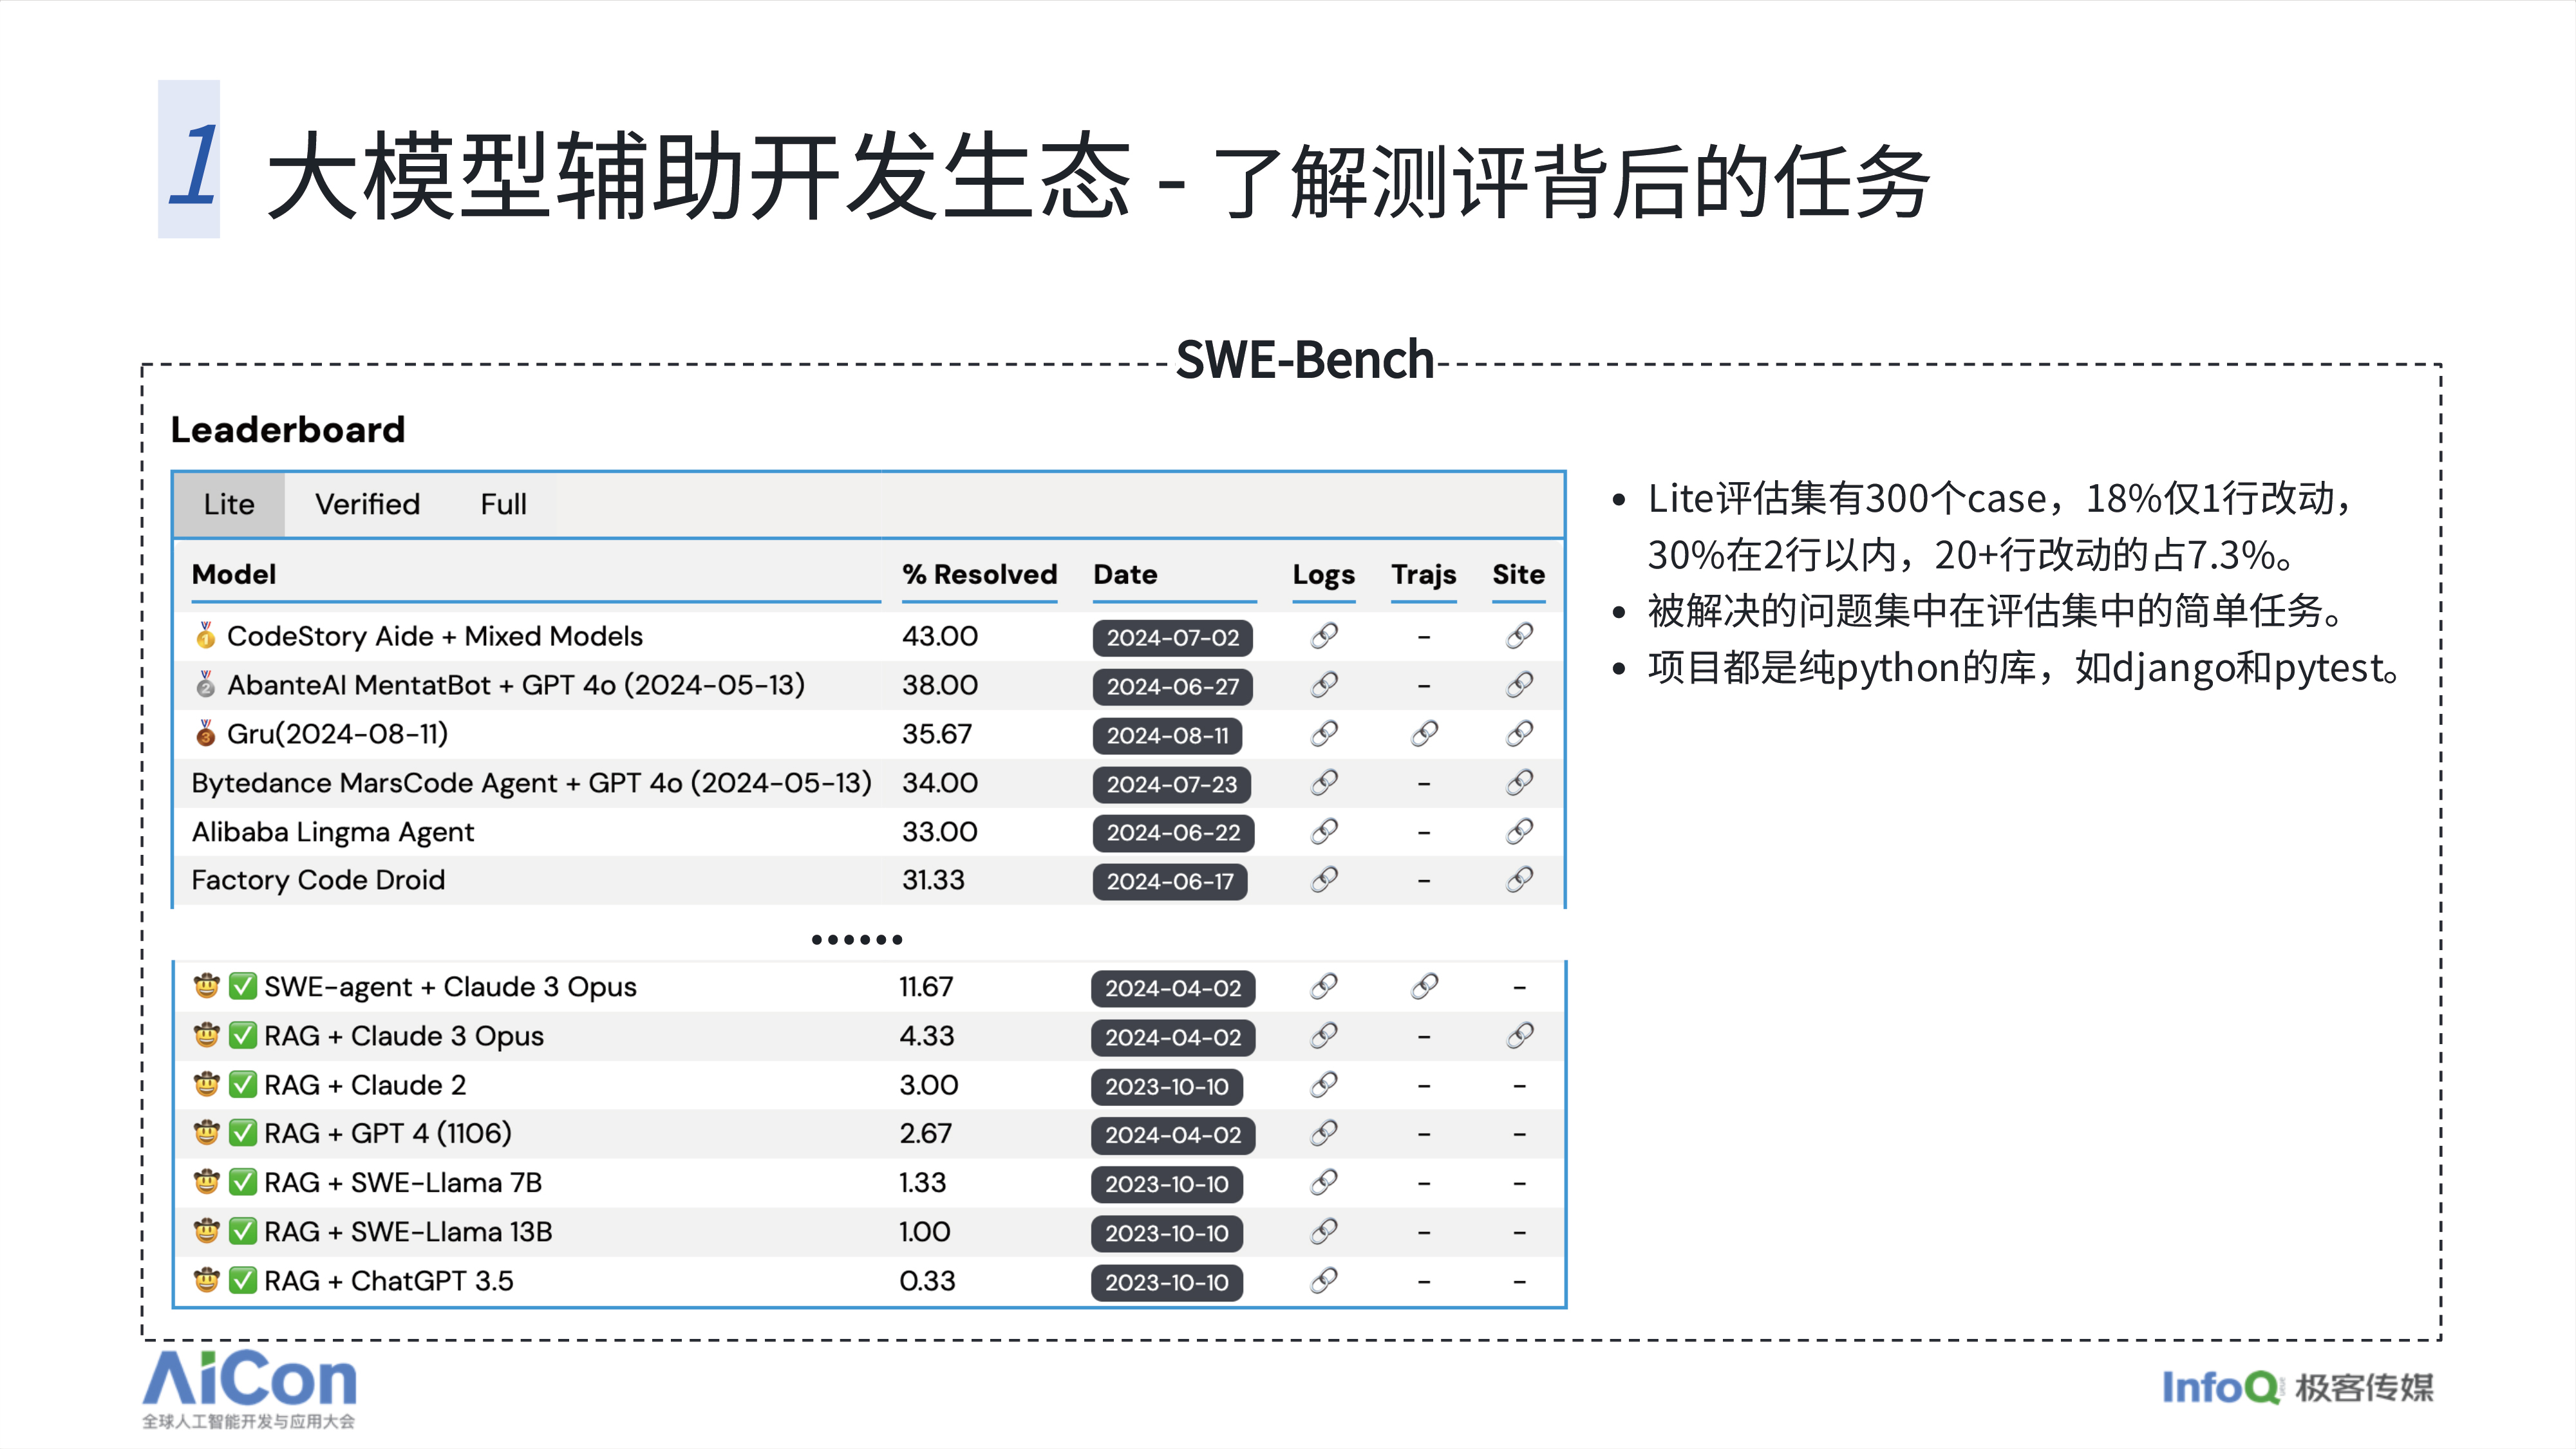This screenshot has width=2576, height=1449.
Task: Open the Logs link for RAG + GPT 4 (1106)
Action: tap(1324, 1133)
